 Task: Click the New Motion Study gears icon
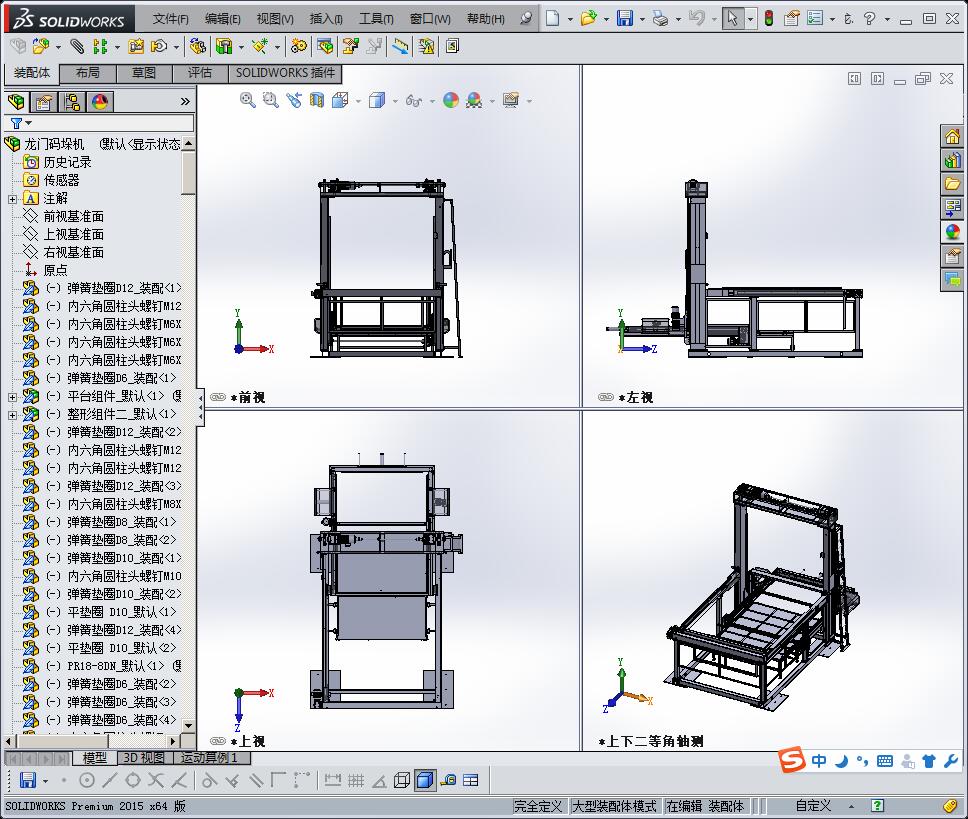pyautogui.click(x=299, y=46)
